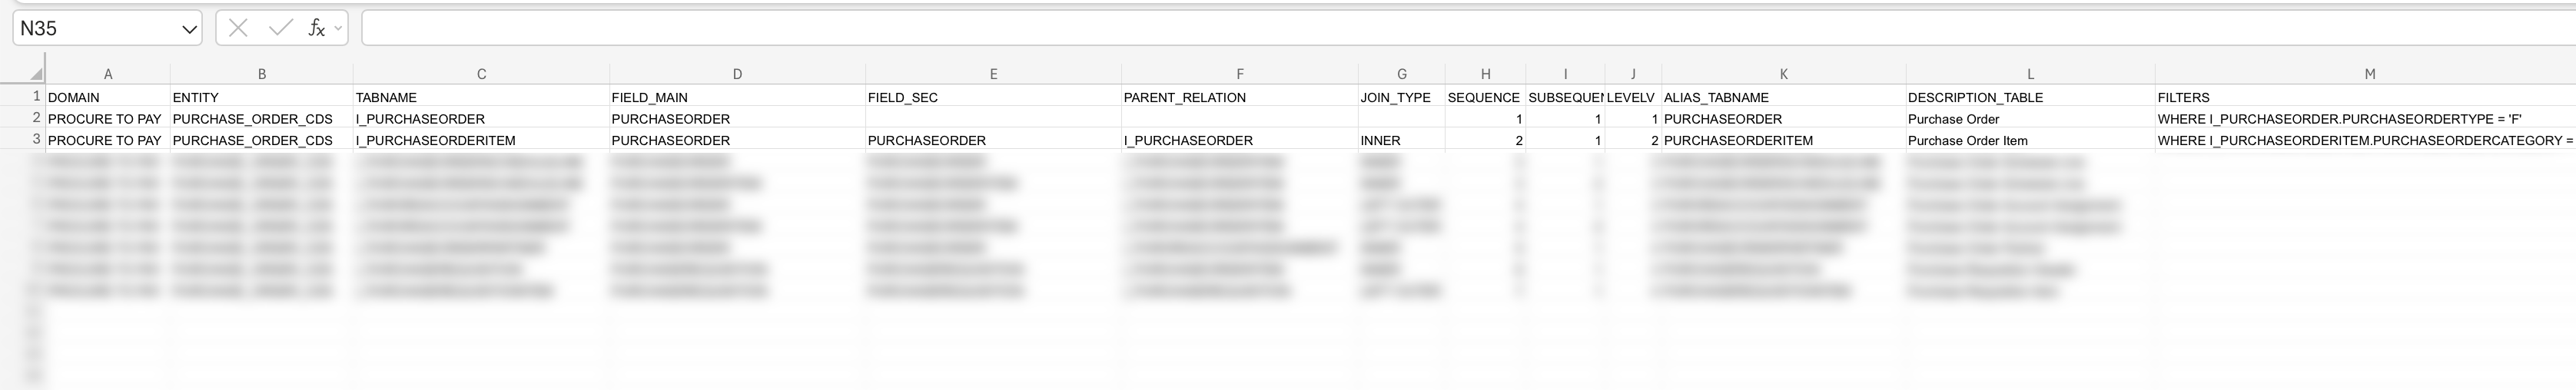Screen dimensions: 2576x390
Task: Select the 'Purchase Order Item' description cell
Action: tap(2030, 140)
